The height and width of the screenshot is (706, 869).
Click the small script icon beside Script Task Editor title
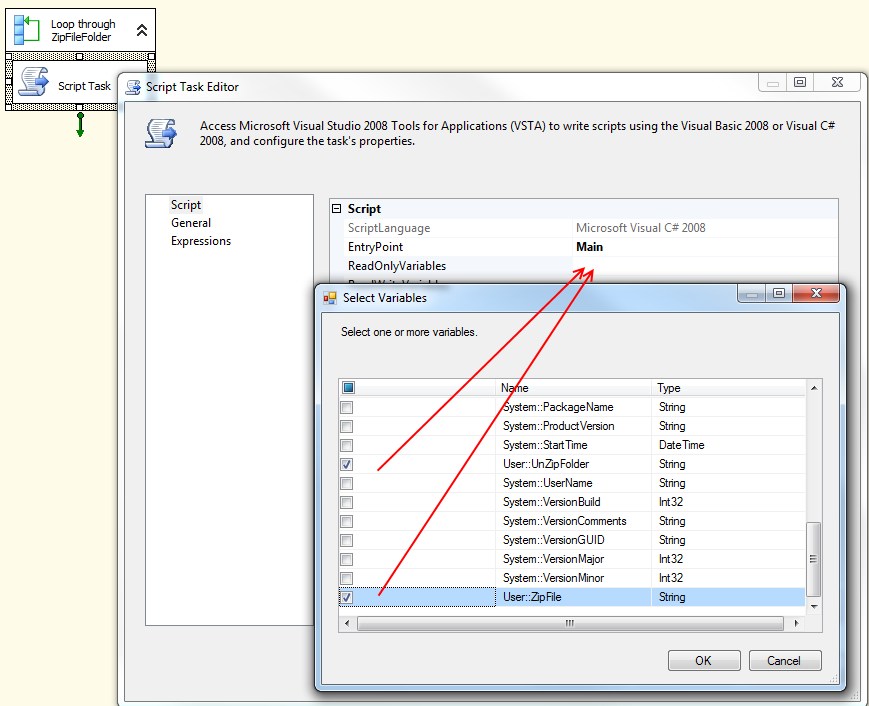tap(130, 88)
